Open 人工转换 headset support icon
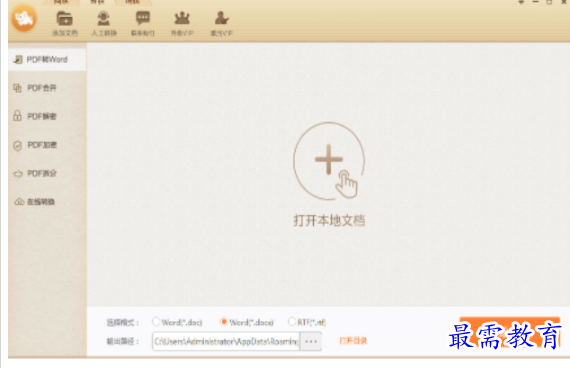Viewport: 570px width, 368px height. 104,19
